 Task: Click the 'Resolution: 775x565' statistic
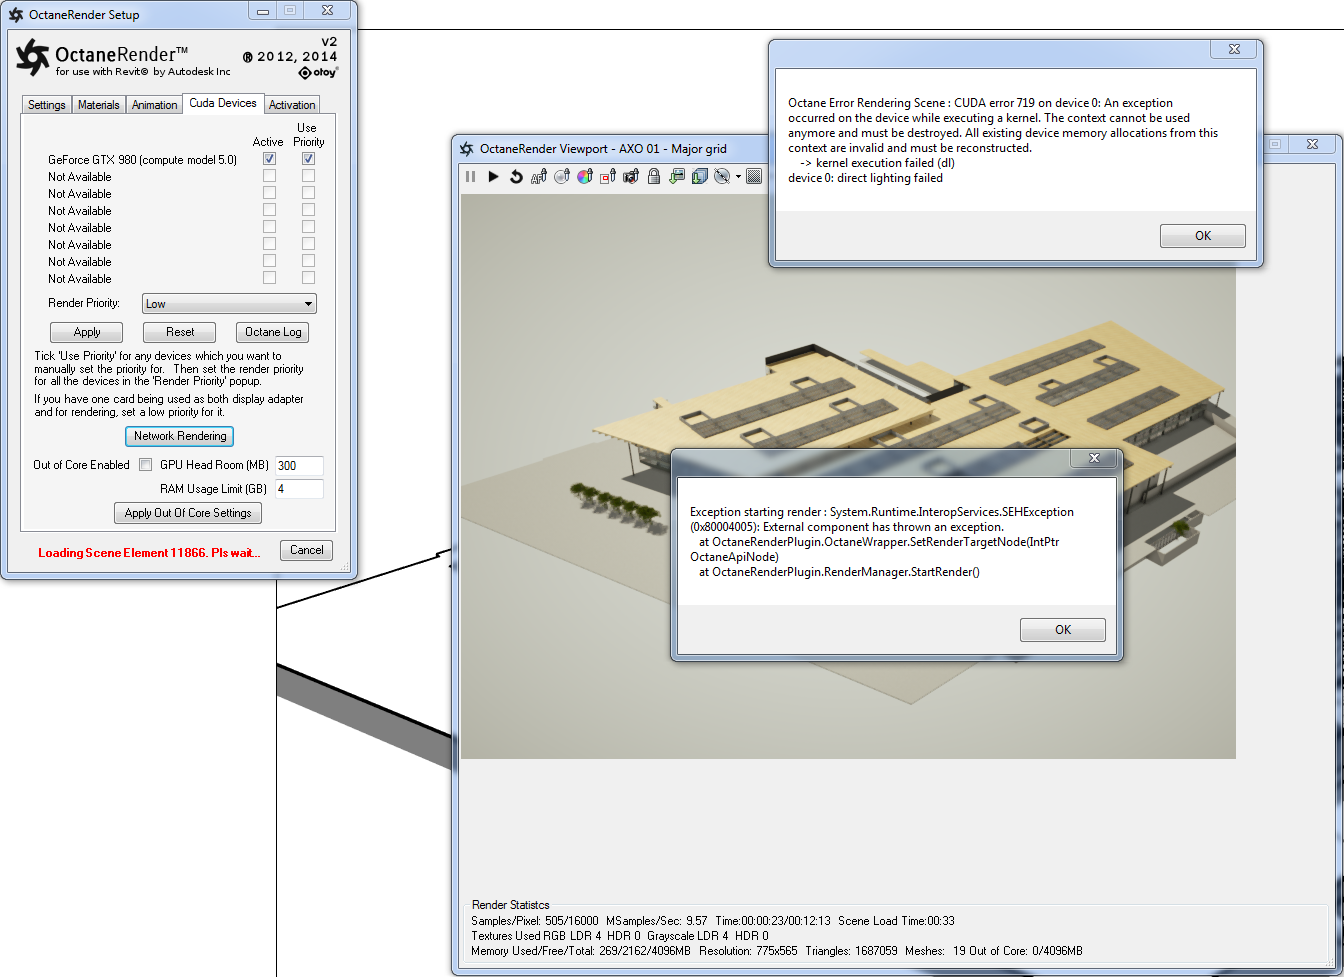click(x=748, y=951)
